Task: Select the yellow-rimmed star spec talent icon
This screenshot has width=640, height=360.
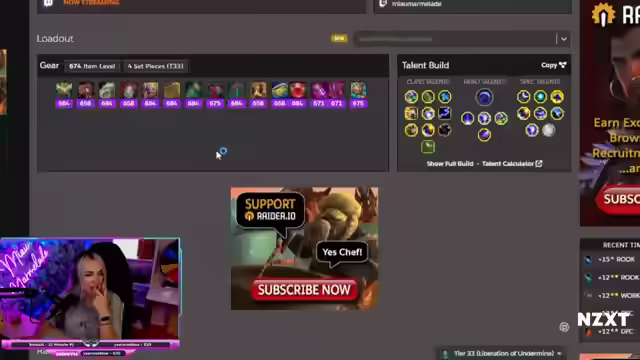Action: tap(557, 97)
